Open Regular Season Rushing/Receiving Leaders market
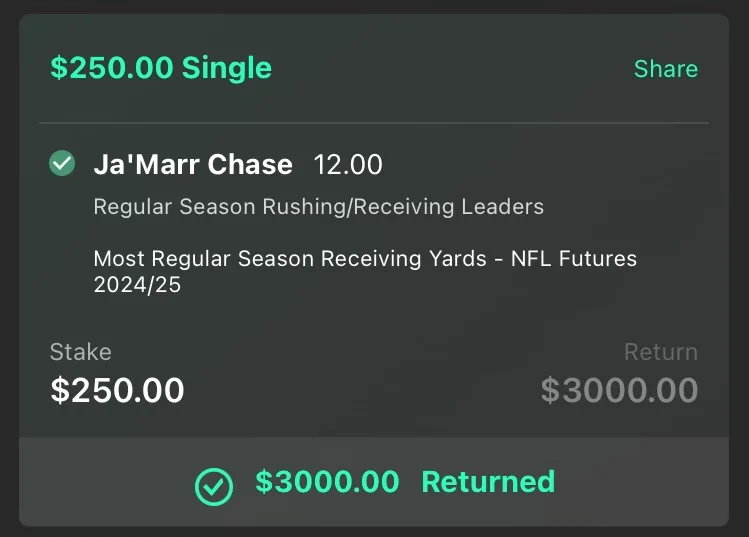This screenshot has height=537, width=749. [x=319, y=207]
